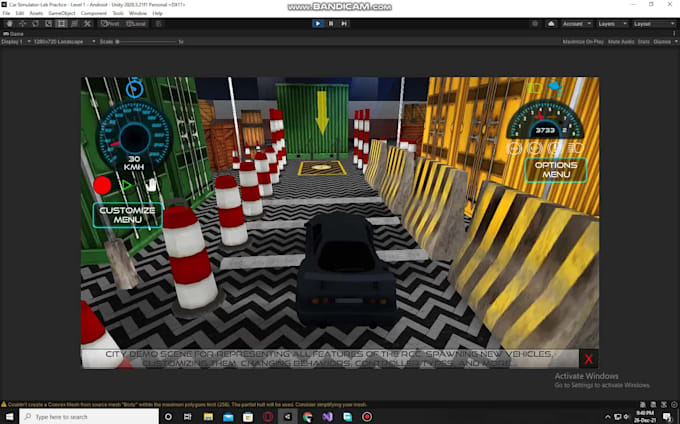The width and height of the screenshot is (680, 424).
Task: Click the Game view Scale slider
Action: (147, 42)
